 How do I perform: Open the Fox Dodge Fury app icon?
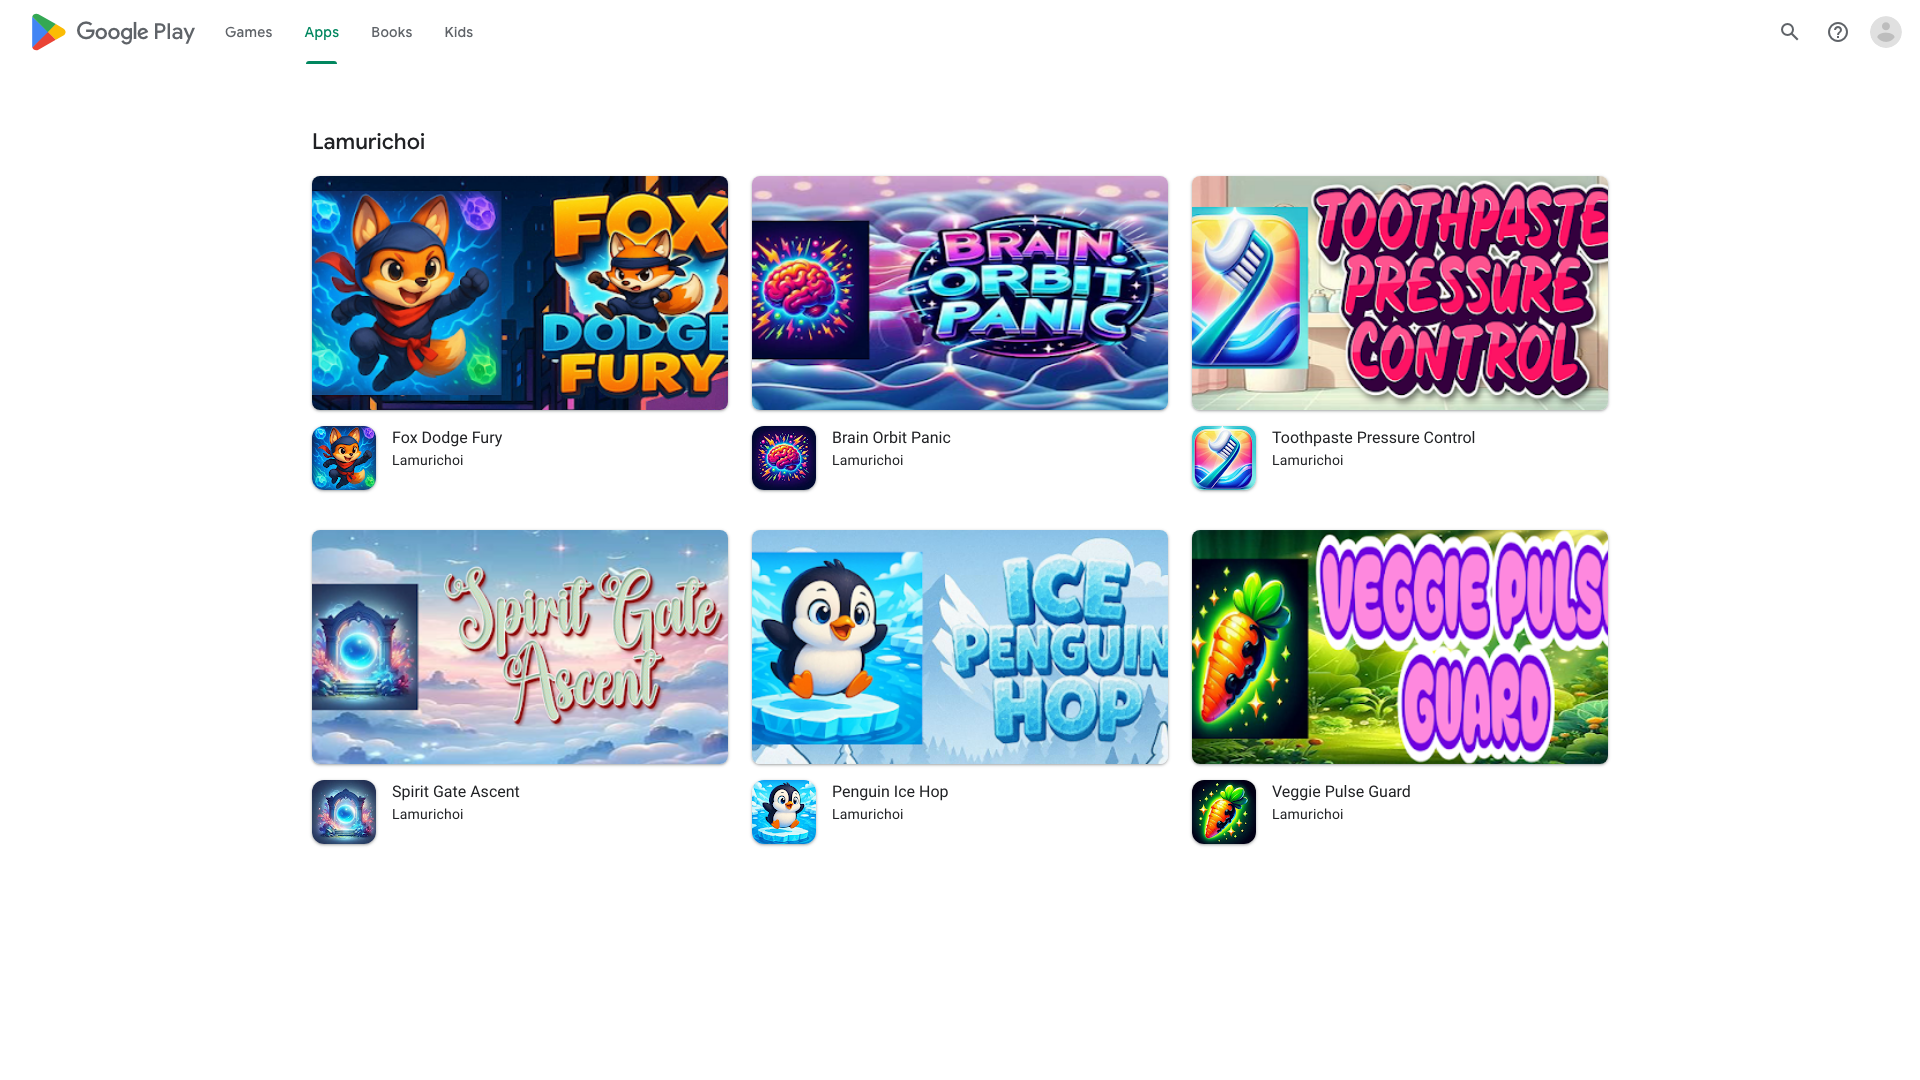(344, 458)
